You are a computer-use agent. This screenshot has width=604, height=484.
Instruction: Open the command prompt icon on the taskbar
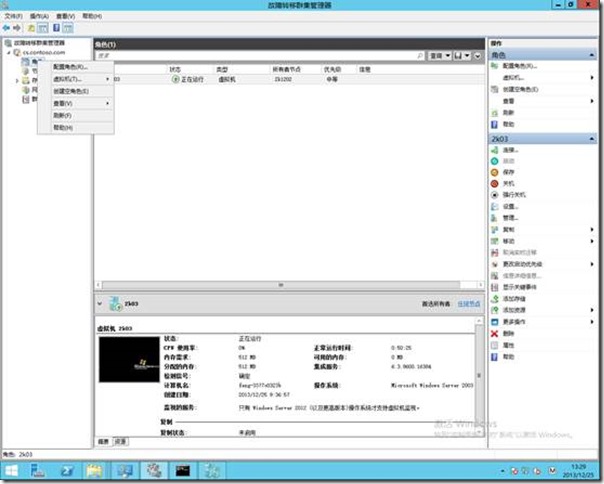[183, 471]
